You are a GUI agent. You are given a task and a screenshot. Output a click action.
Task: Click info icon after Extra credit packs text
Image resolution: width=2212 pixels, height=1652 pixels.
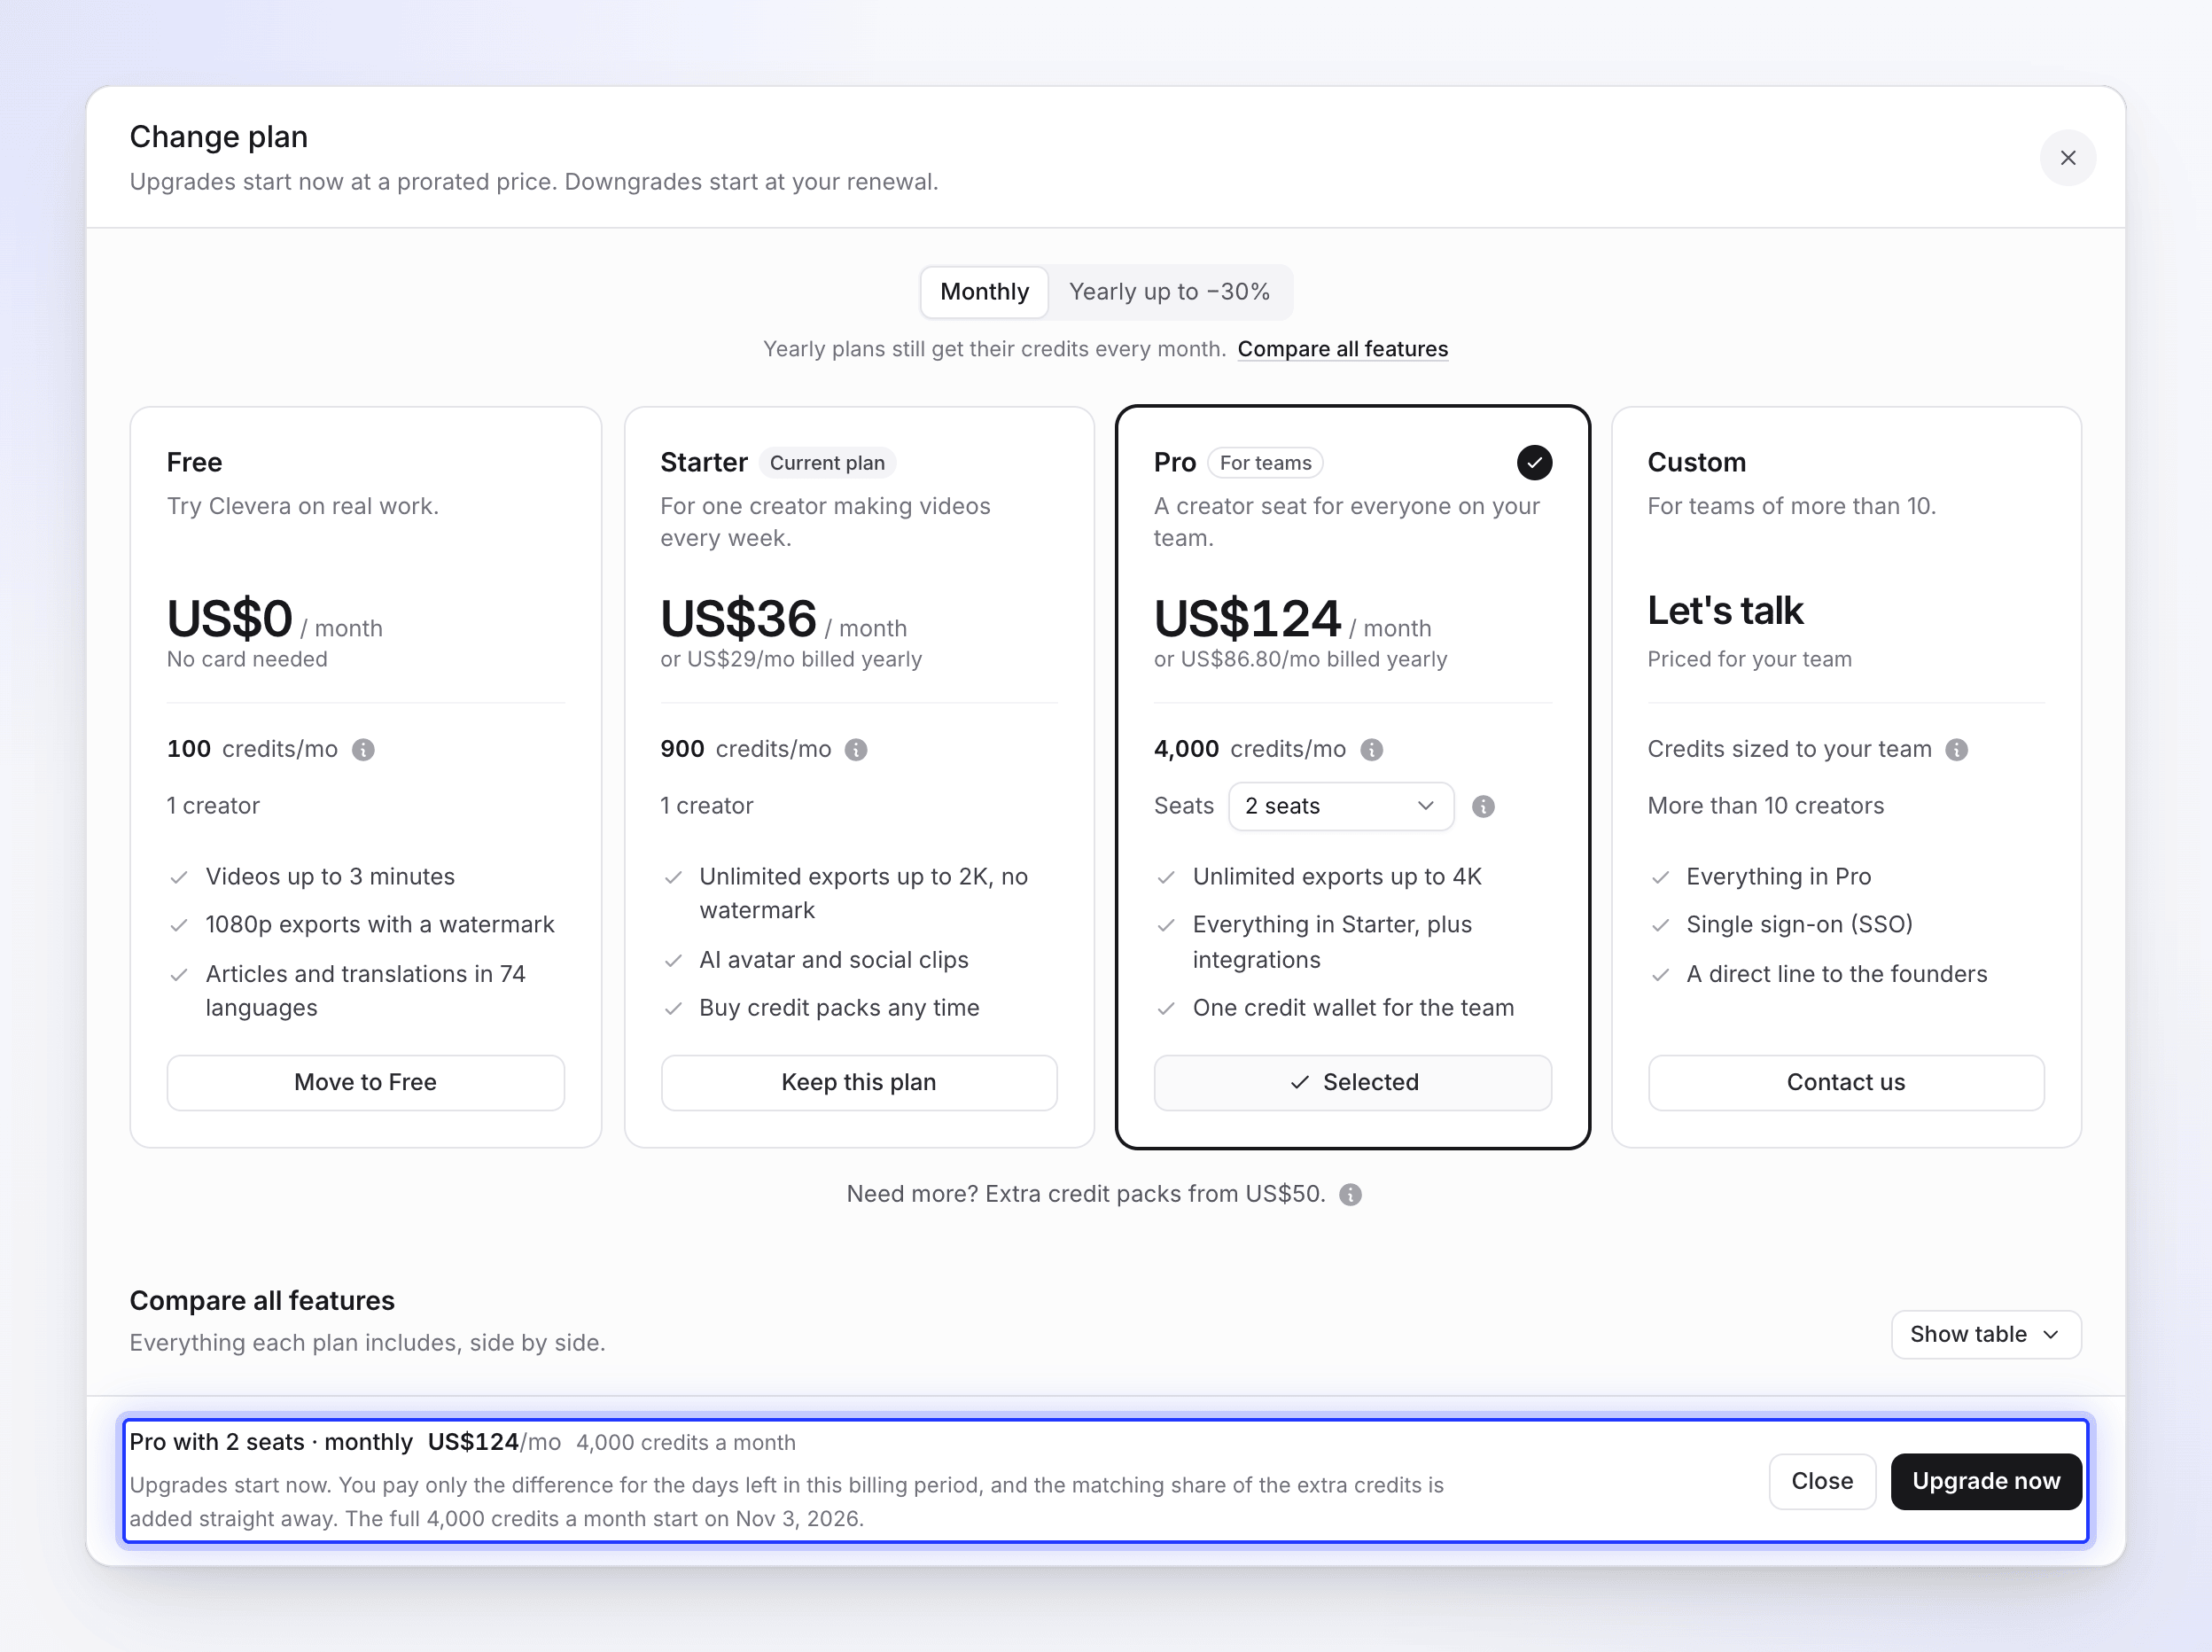click(x=1350, y=1195)
